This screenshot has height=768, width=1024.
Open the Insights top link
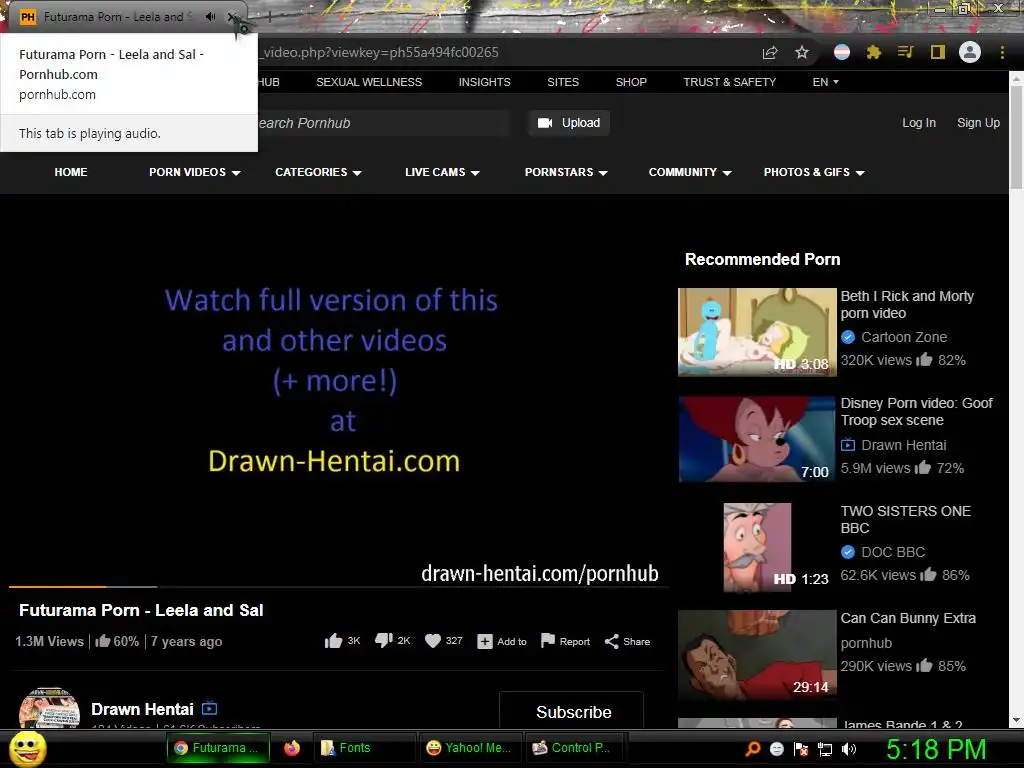tap(485, 82)
